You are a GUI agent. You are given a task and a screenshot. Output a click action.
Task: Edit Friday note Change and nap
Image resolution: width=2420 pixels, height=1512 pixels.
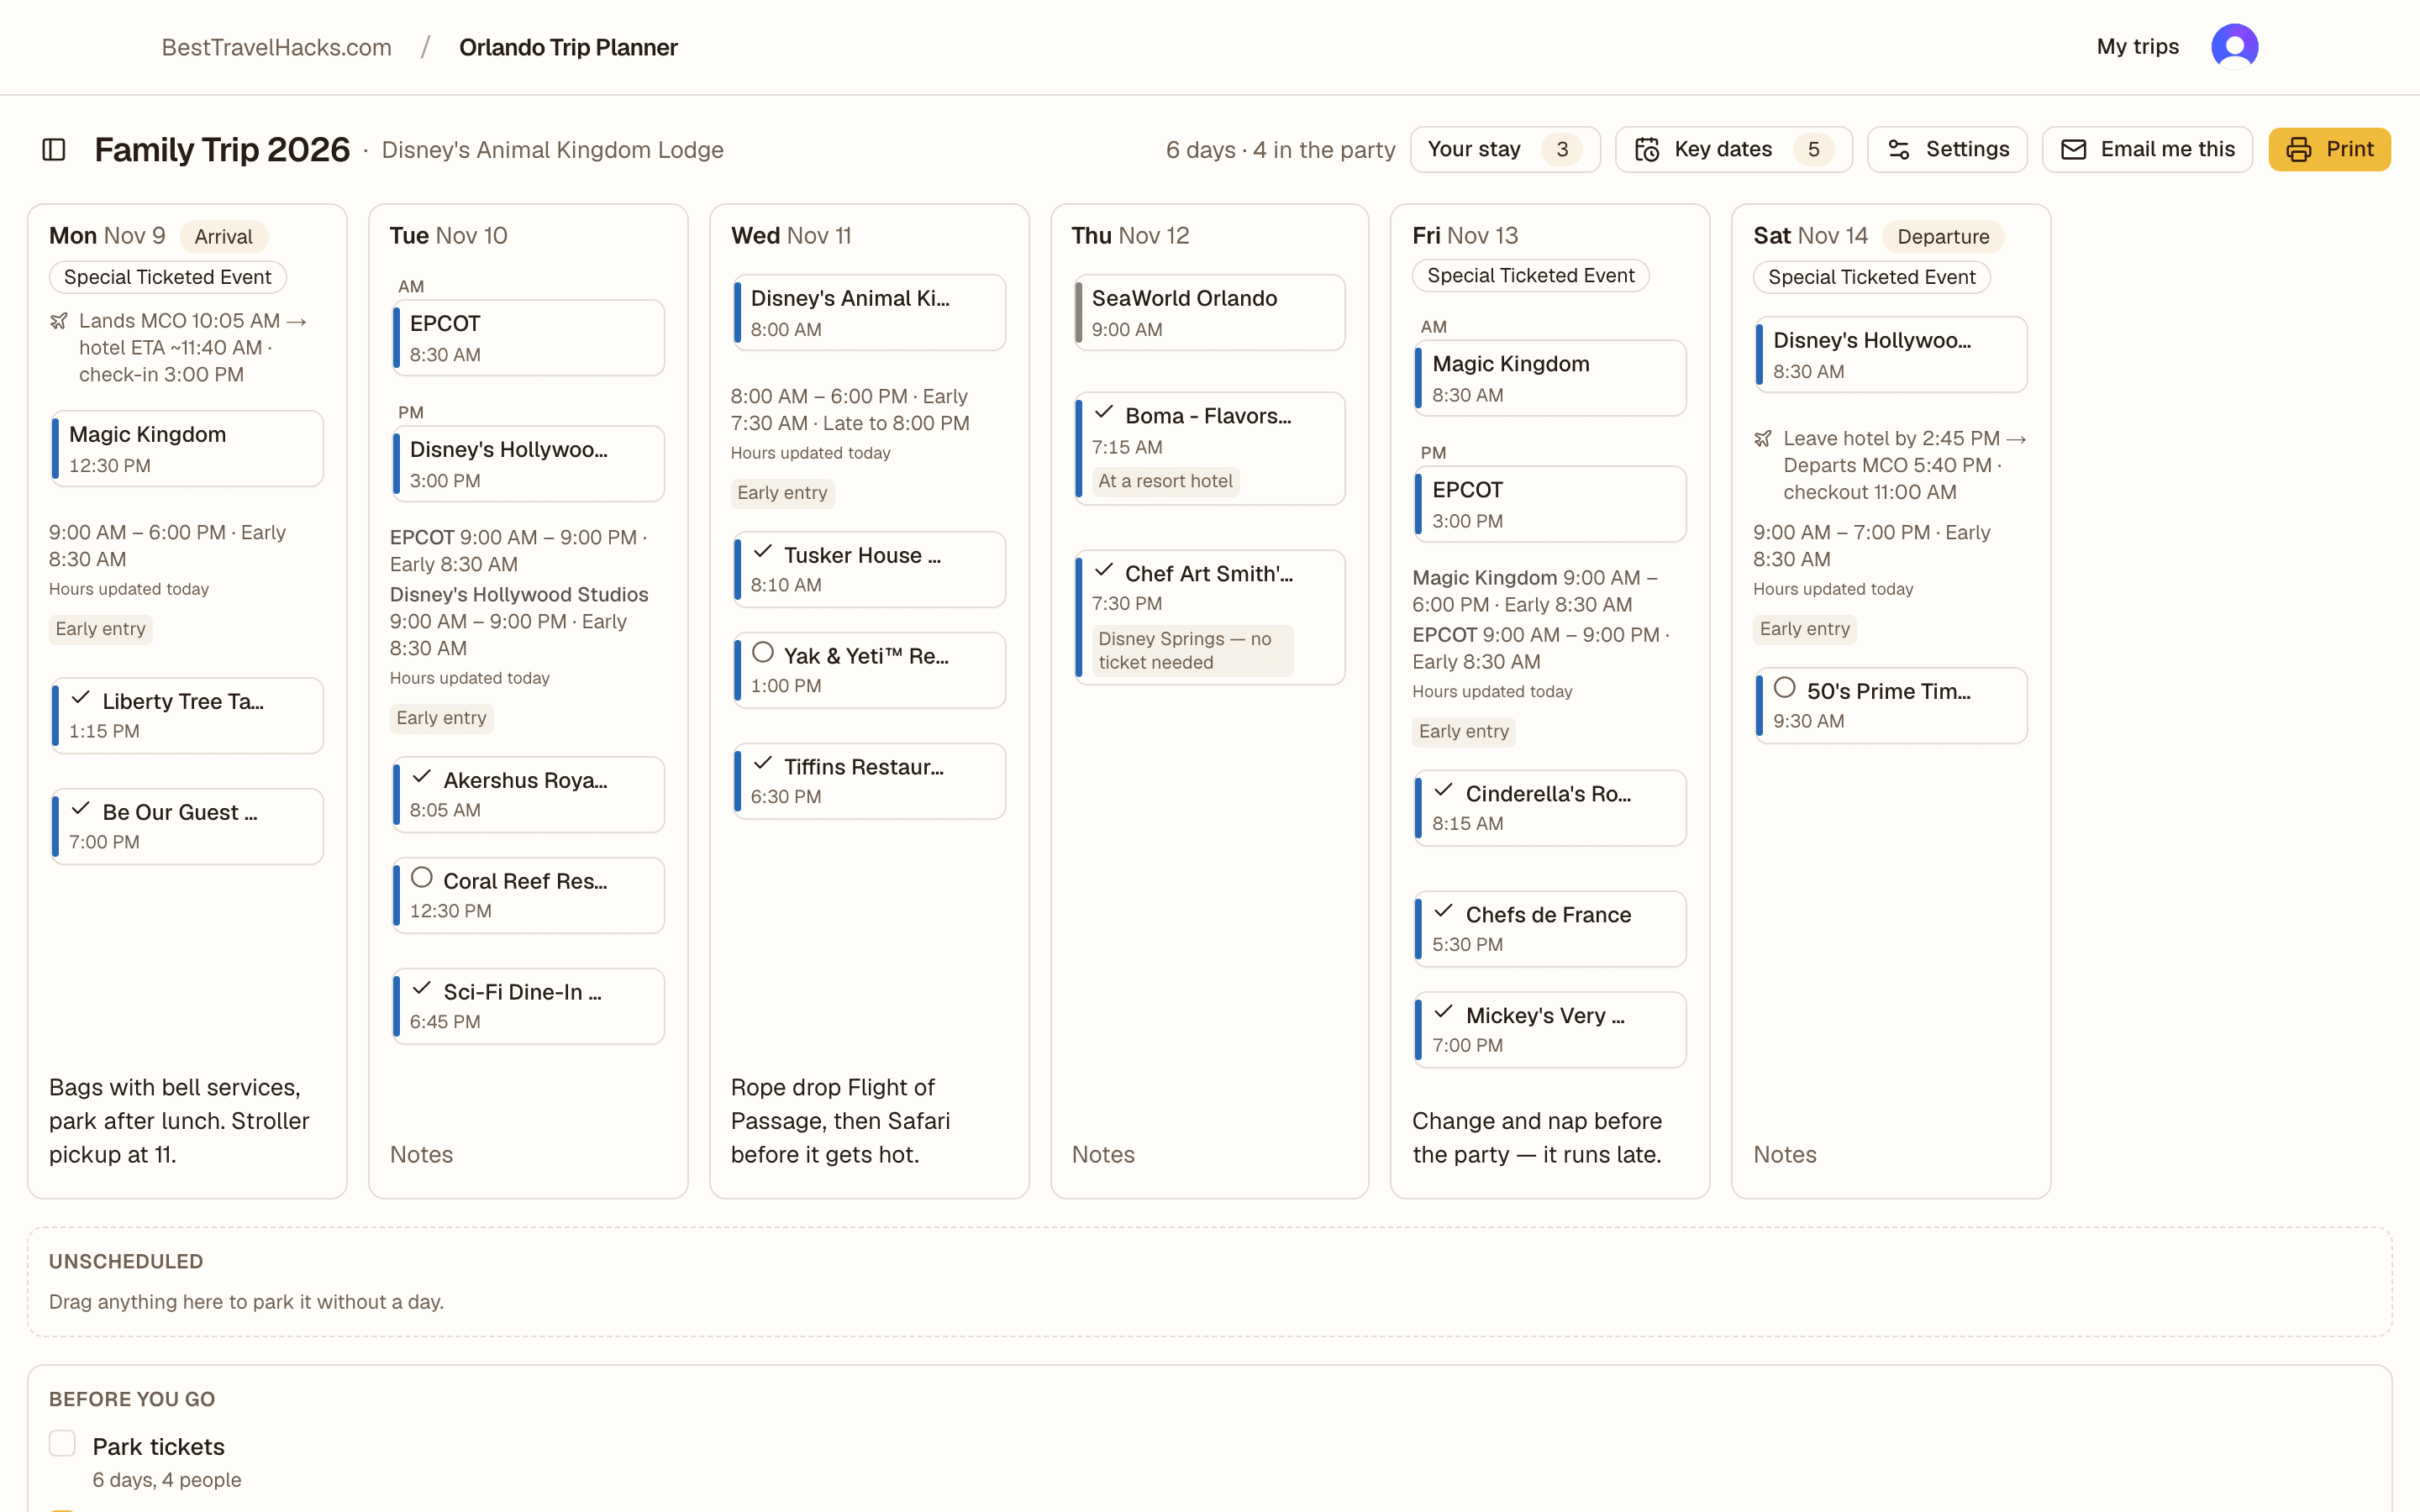[1550, 1138]
